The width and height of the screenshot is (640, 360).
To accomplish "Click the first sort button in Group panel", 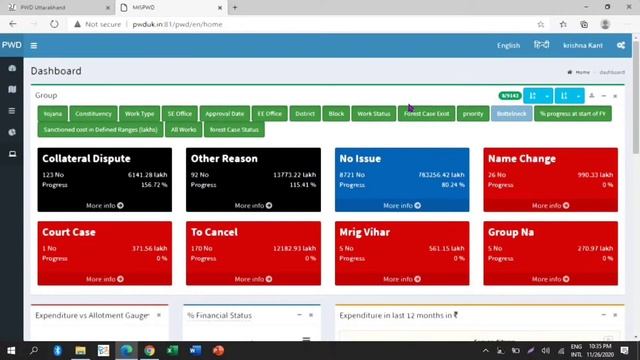I will (533, 96).
